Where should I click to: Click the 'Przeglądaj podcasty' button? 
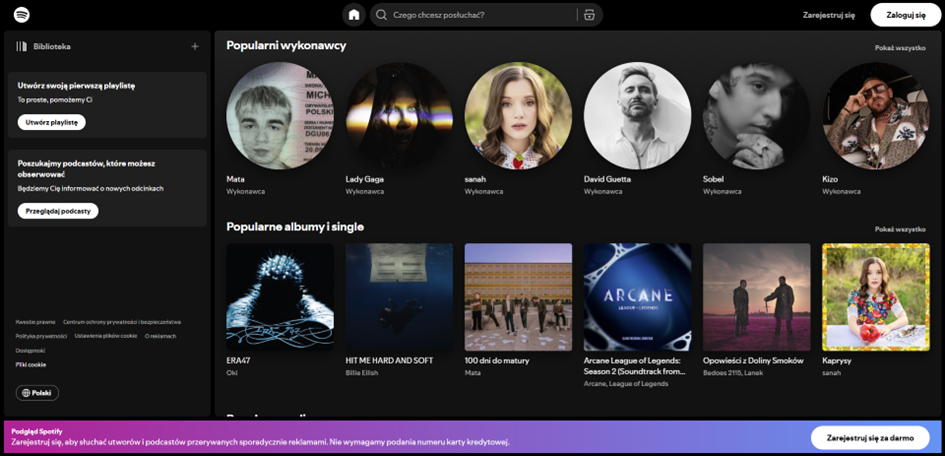point(58,211)
